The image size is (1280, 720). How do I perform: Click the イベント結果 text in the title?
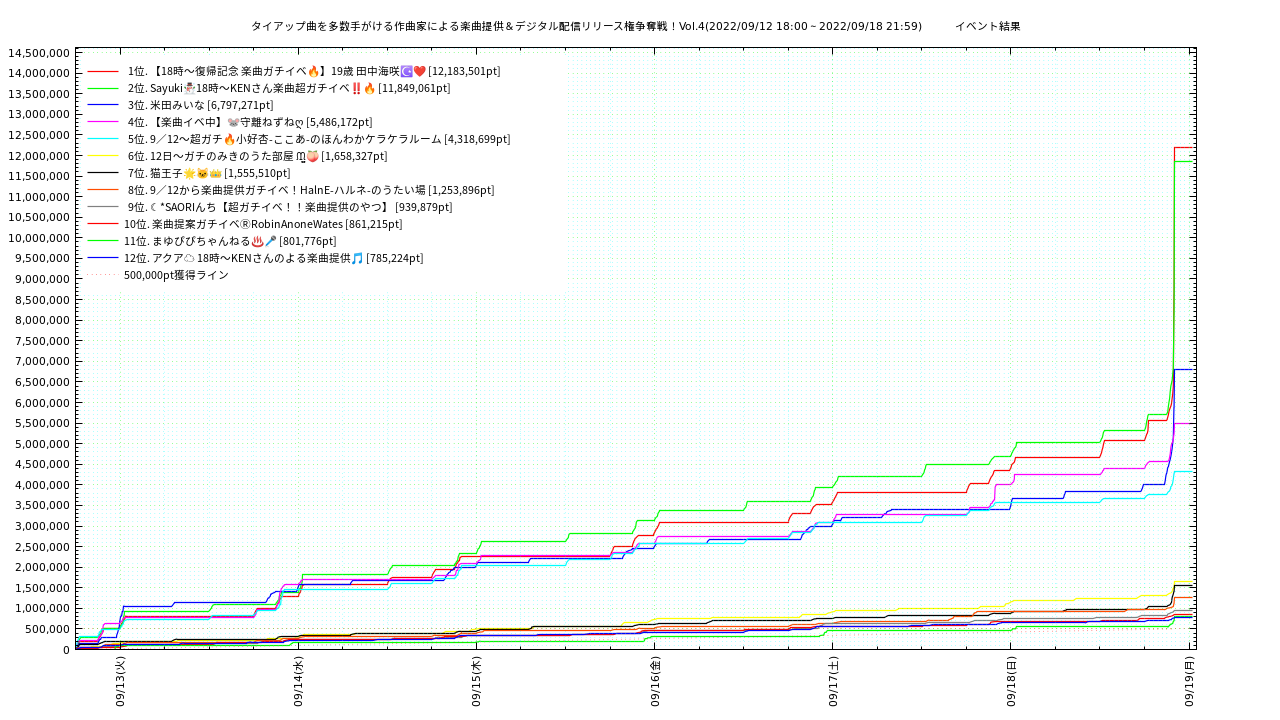point(987,26)
